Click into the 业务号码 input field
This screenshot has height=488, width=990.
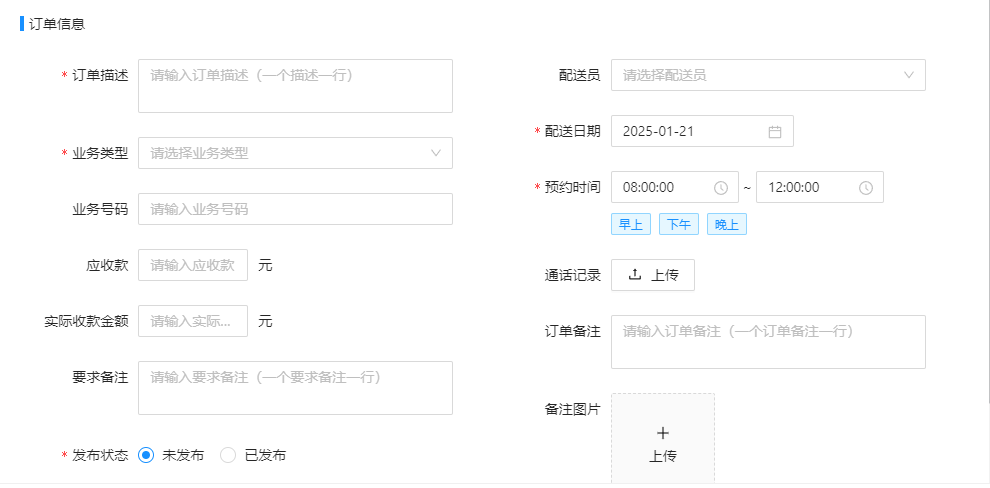tap(295, 209)
